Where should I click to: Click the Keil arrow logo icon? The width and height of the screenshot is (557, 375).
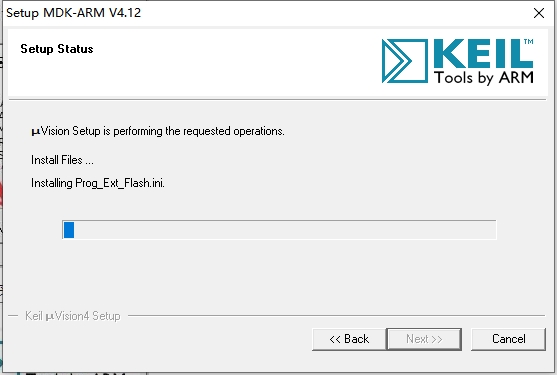[405, 61]
